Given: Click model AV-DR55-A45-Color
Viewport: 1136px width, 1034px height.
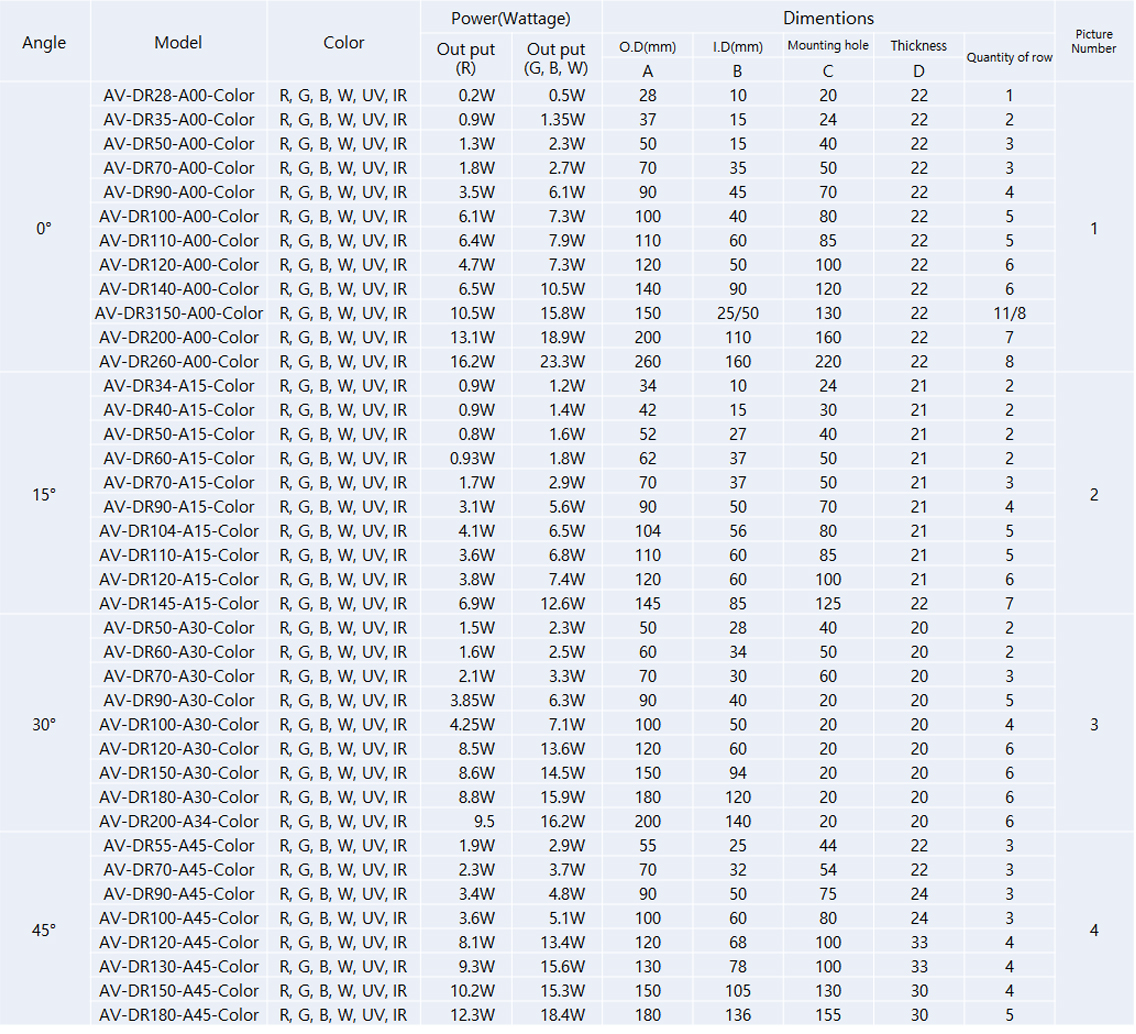Looking at the screenshot, I should coord(178,846).
